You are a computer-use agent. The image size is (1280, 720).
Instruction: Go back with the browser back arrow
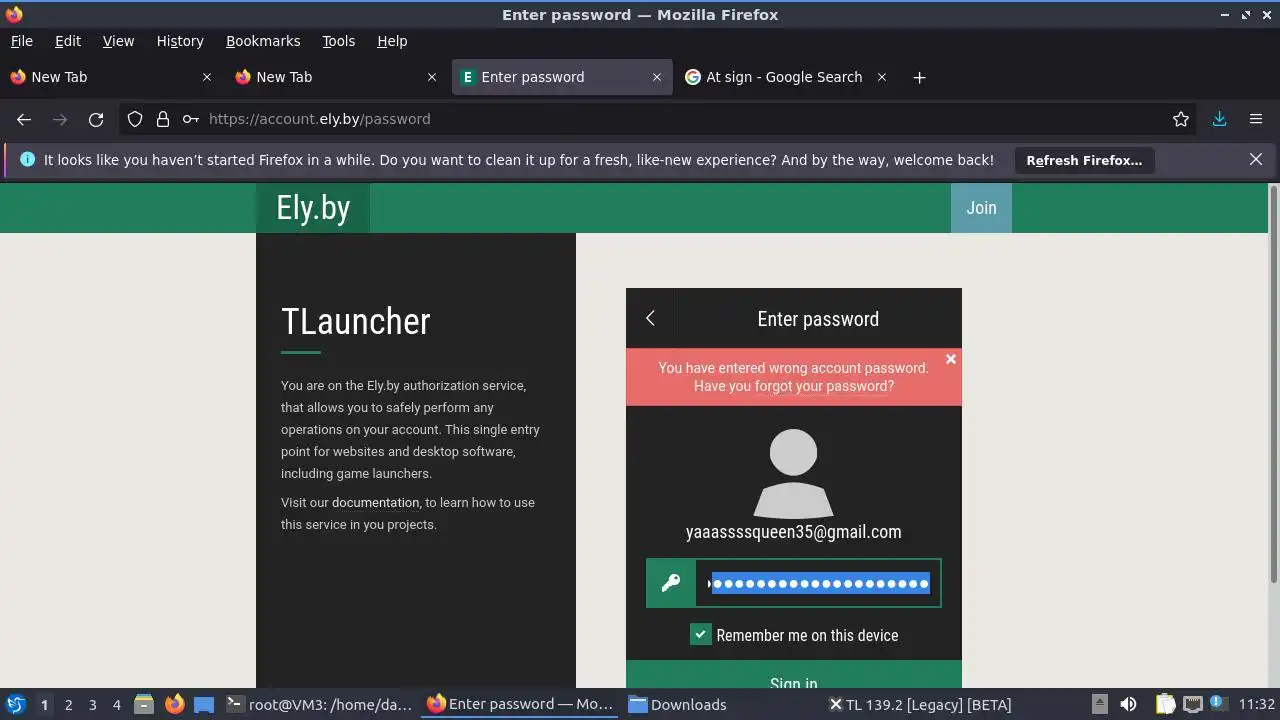pyautogui.click(x=24, y=119)
